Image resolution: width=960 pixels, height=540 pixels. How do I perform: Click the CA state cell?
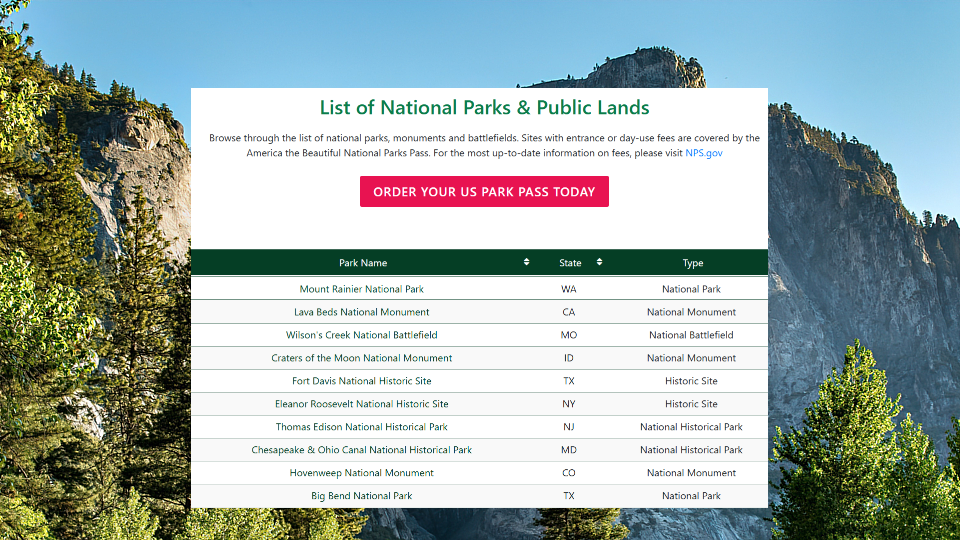coord(569,312)
